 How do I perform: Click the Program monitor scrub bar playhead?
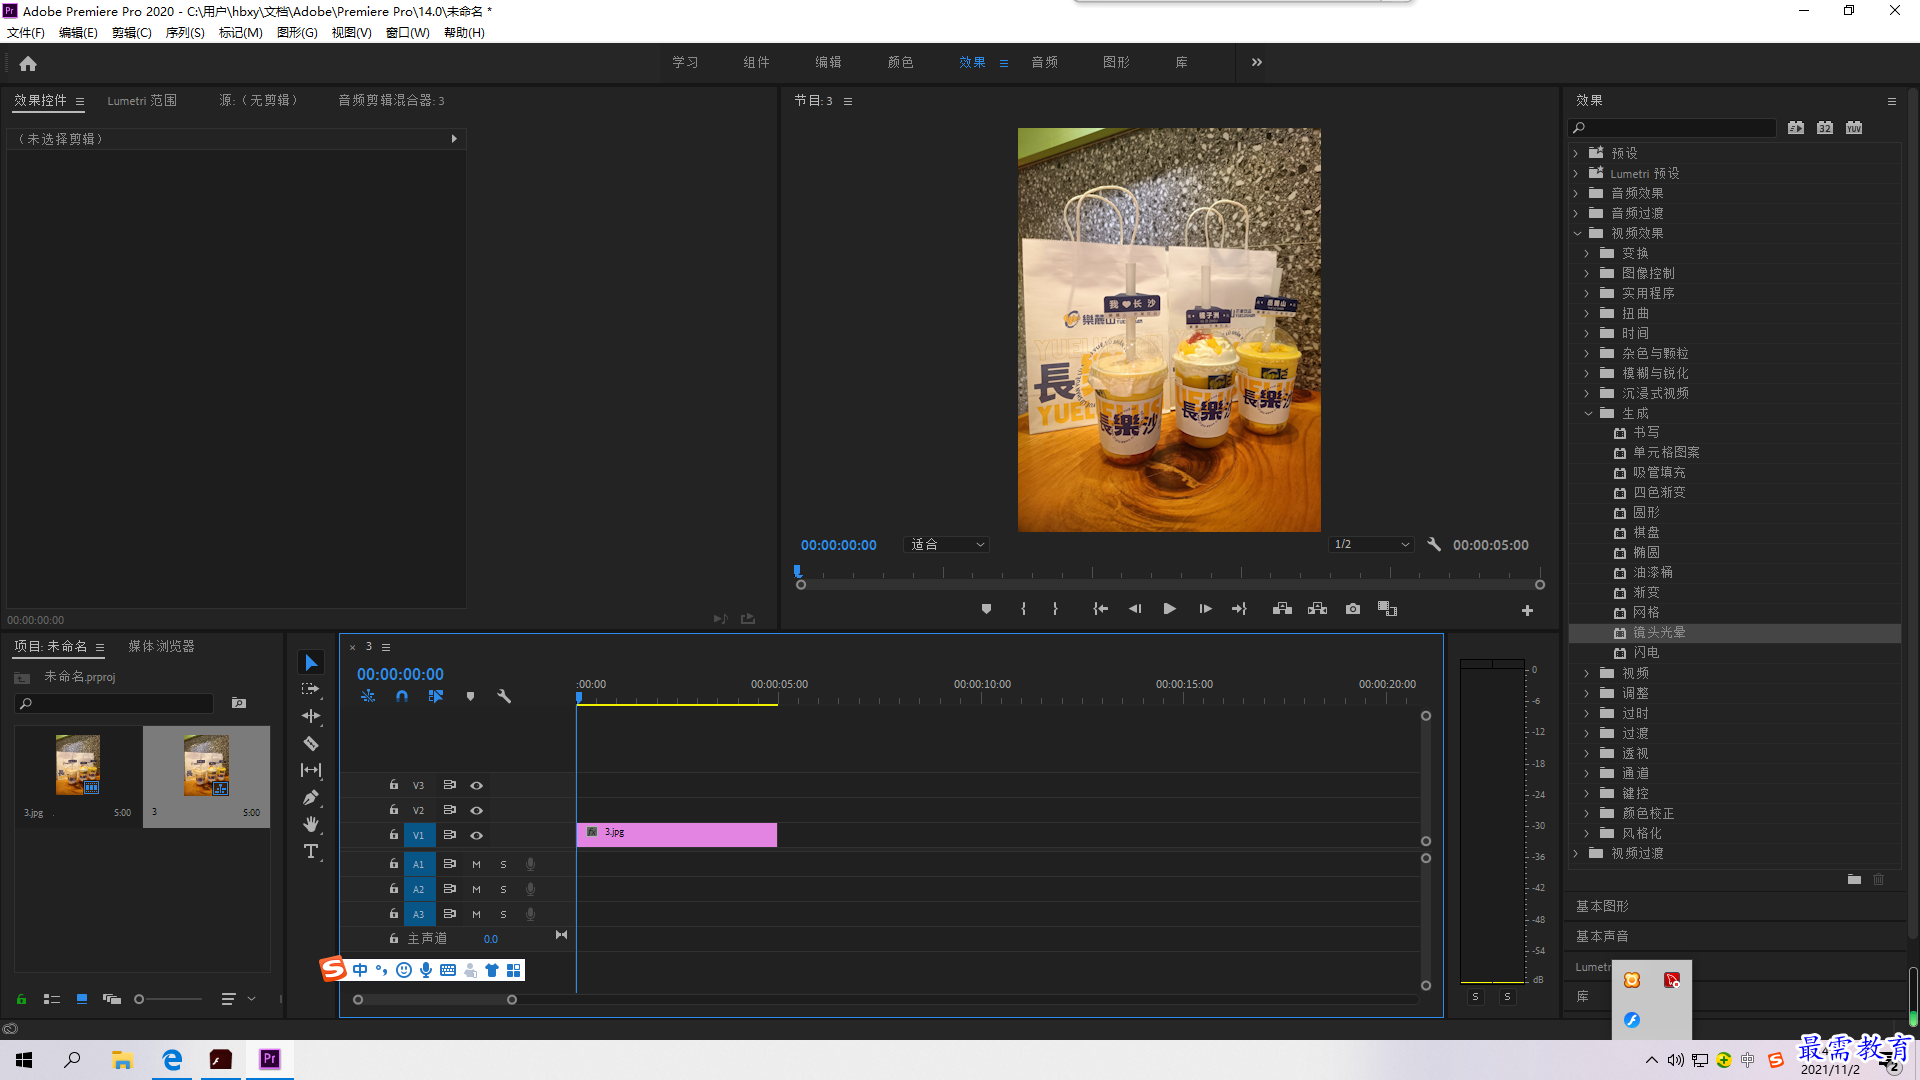point(797,571)
